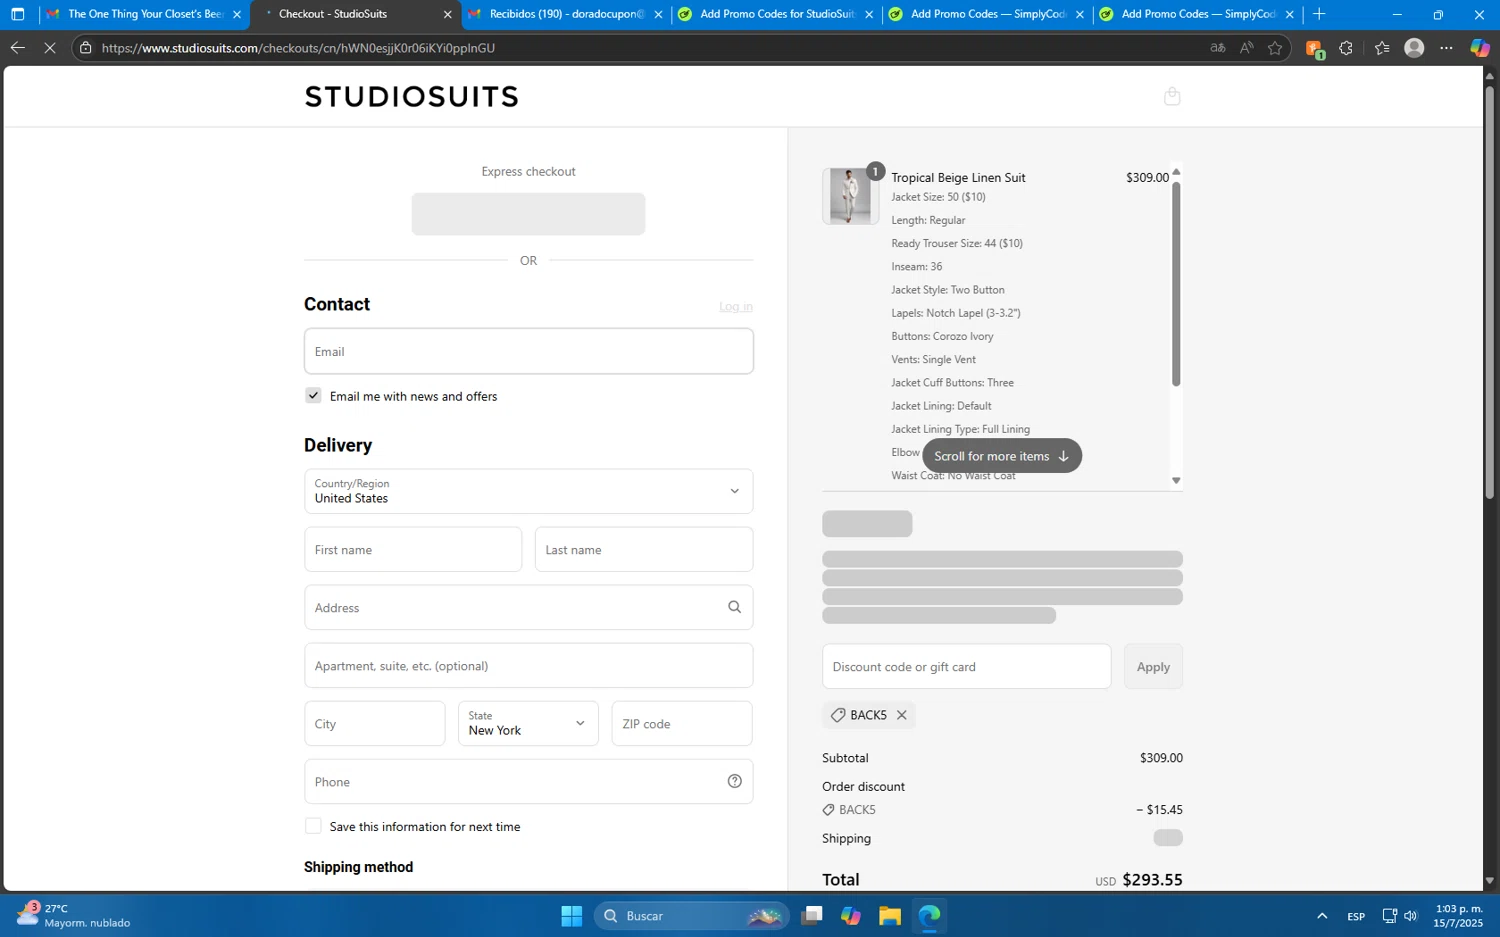Click the address search magnifier icon
This screenshot has height=937, width=1500.
pyautogui.click(x=734, y=607)
